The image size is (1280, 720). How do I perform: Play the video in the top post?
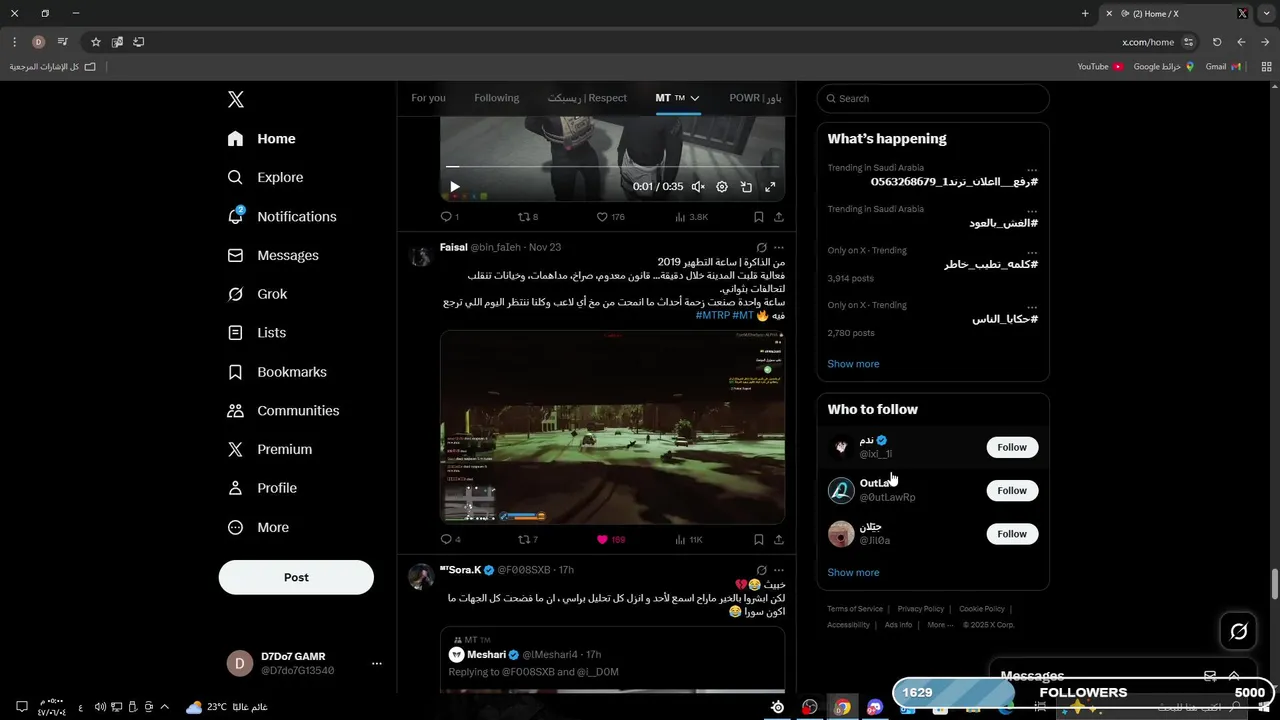[x=455, y=187]
